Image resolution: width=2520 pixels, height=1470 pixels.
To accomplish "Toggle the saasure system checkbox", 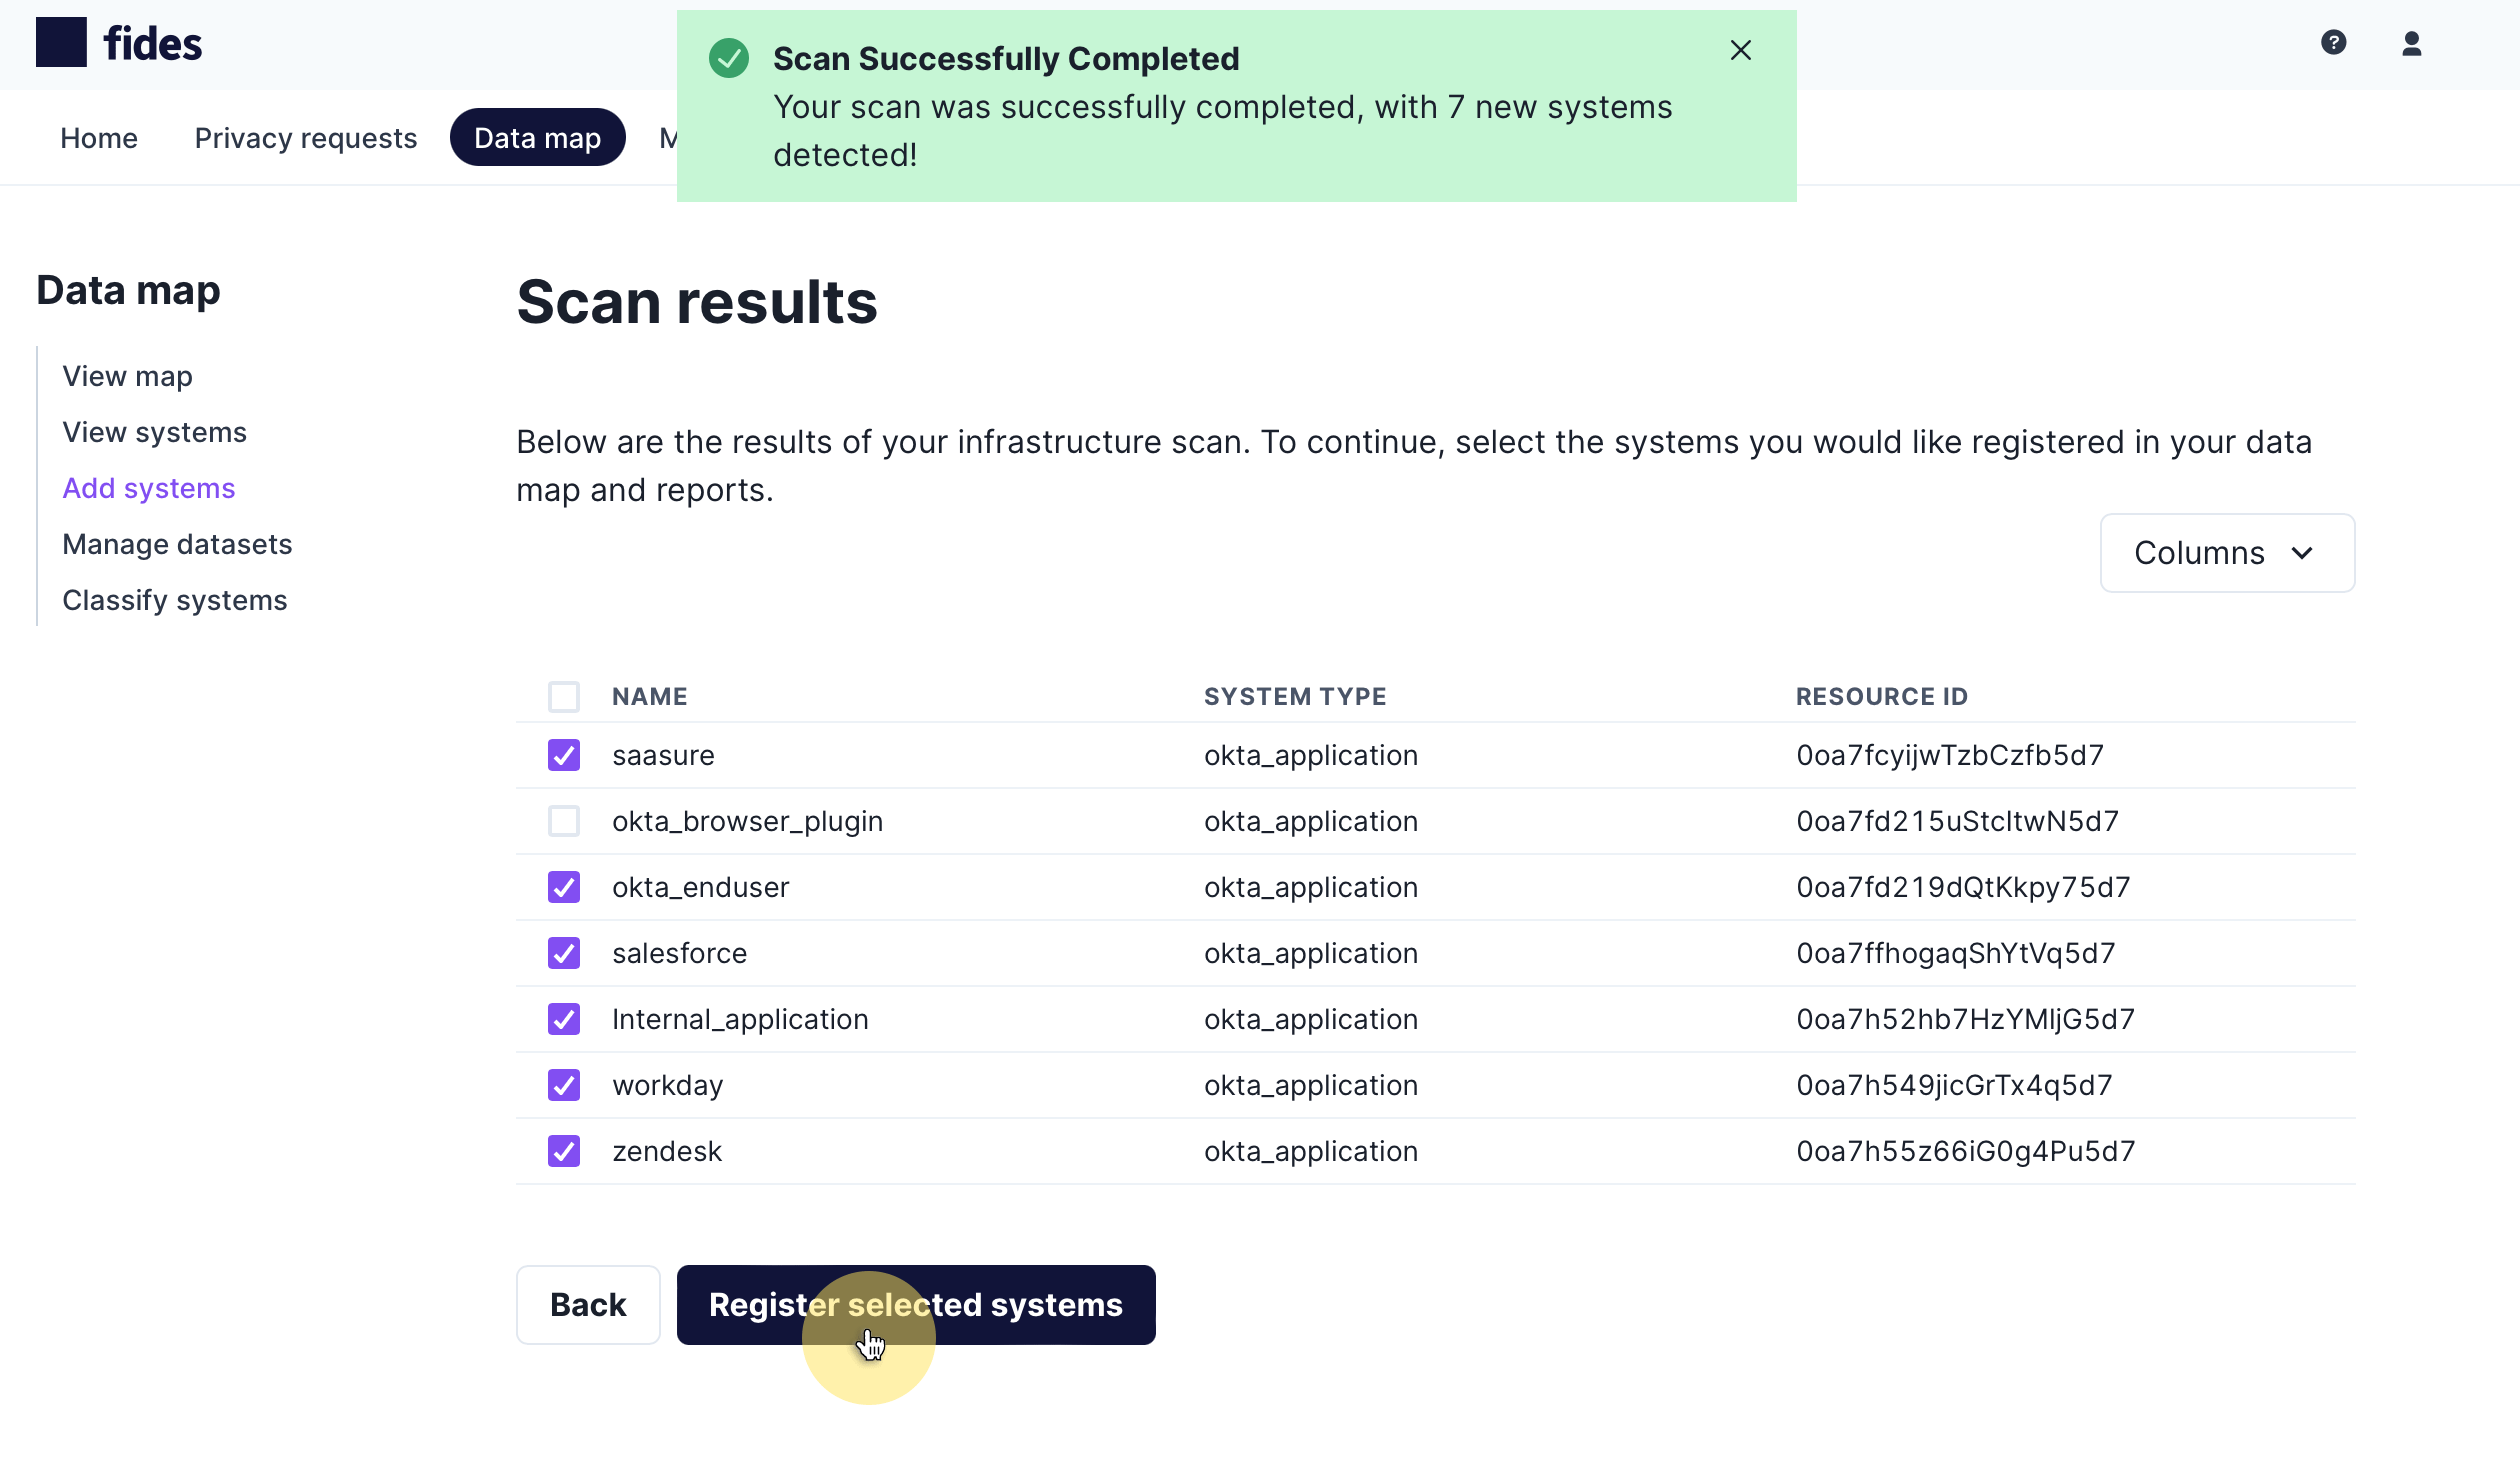I will [565, 754].
